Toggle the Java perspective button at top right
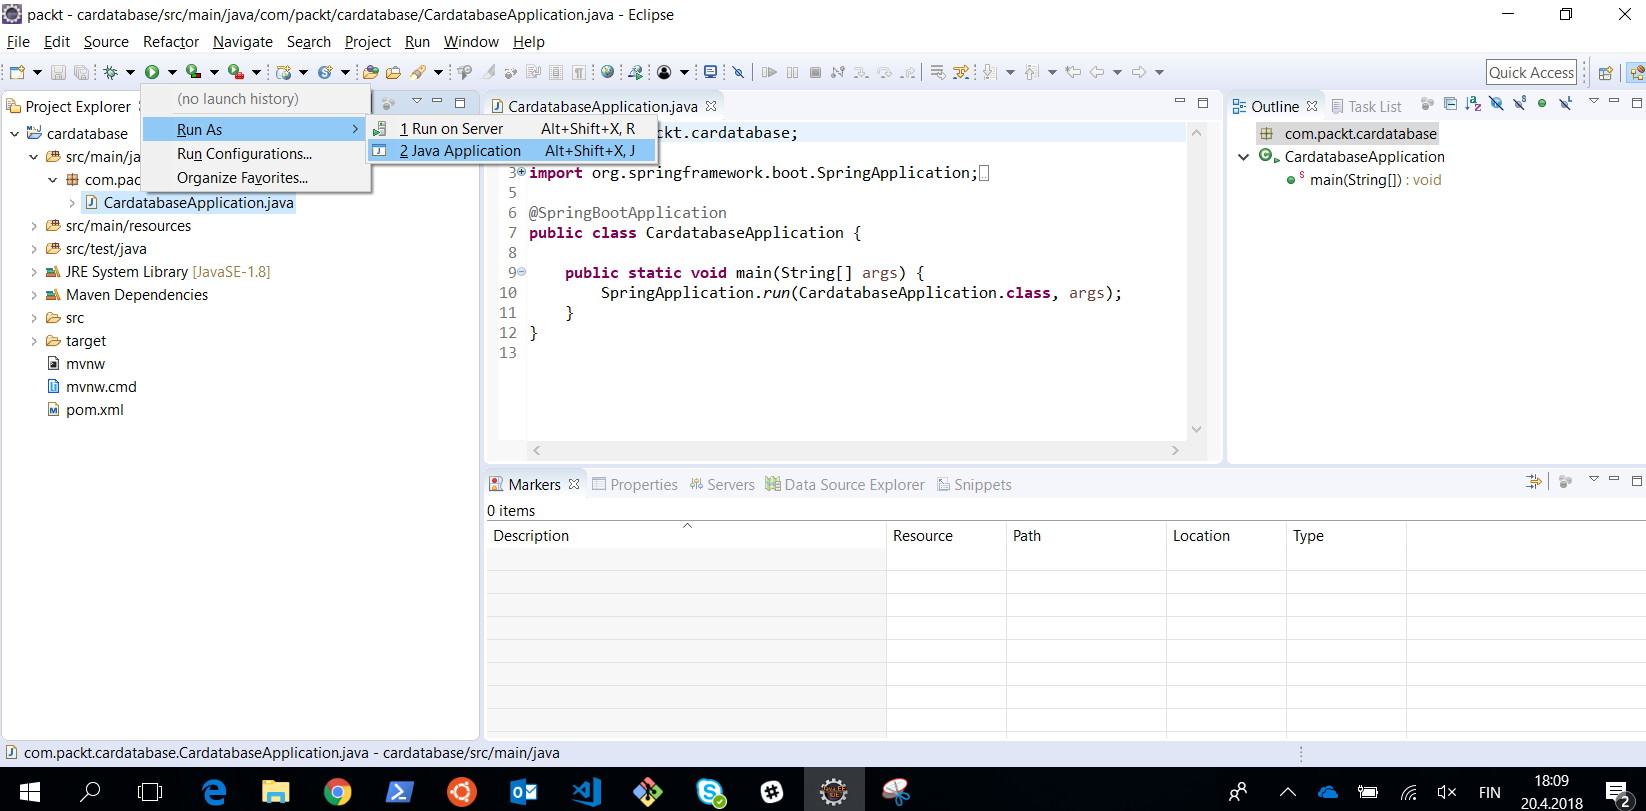This screenshot has width=1646, height=811. click(1636, 72)
